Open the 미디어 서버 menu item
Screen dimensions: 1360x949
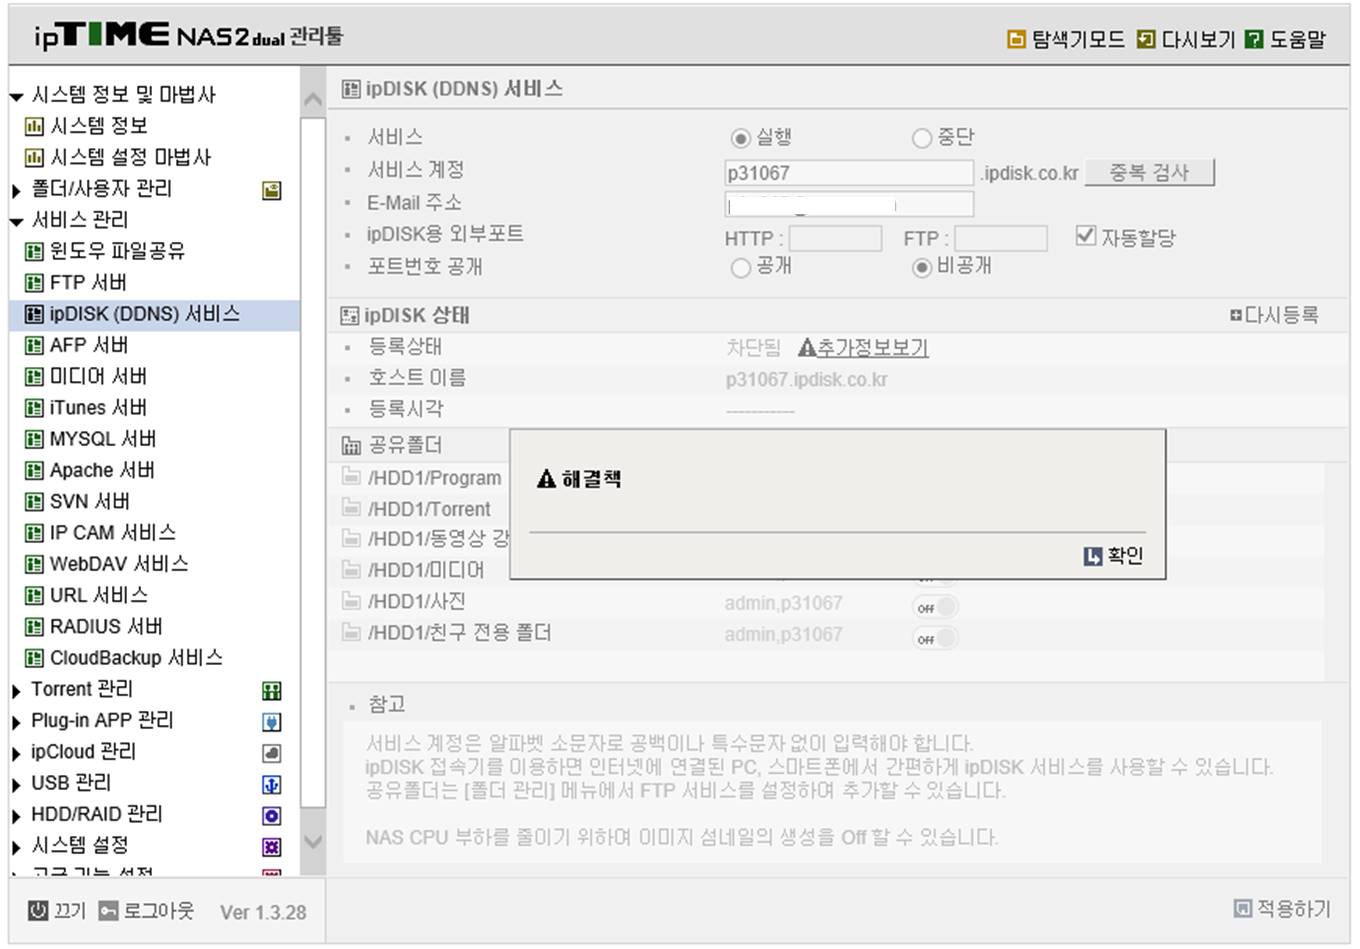(x=98, y=376)
